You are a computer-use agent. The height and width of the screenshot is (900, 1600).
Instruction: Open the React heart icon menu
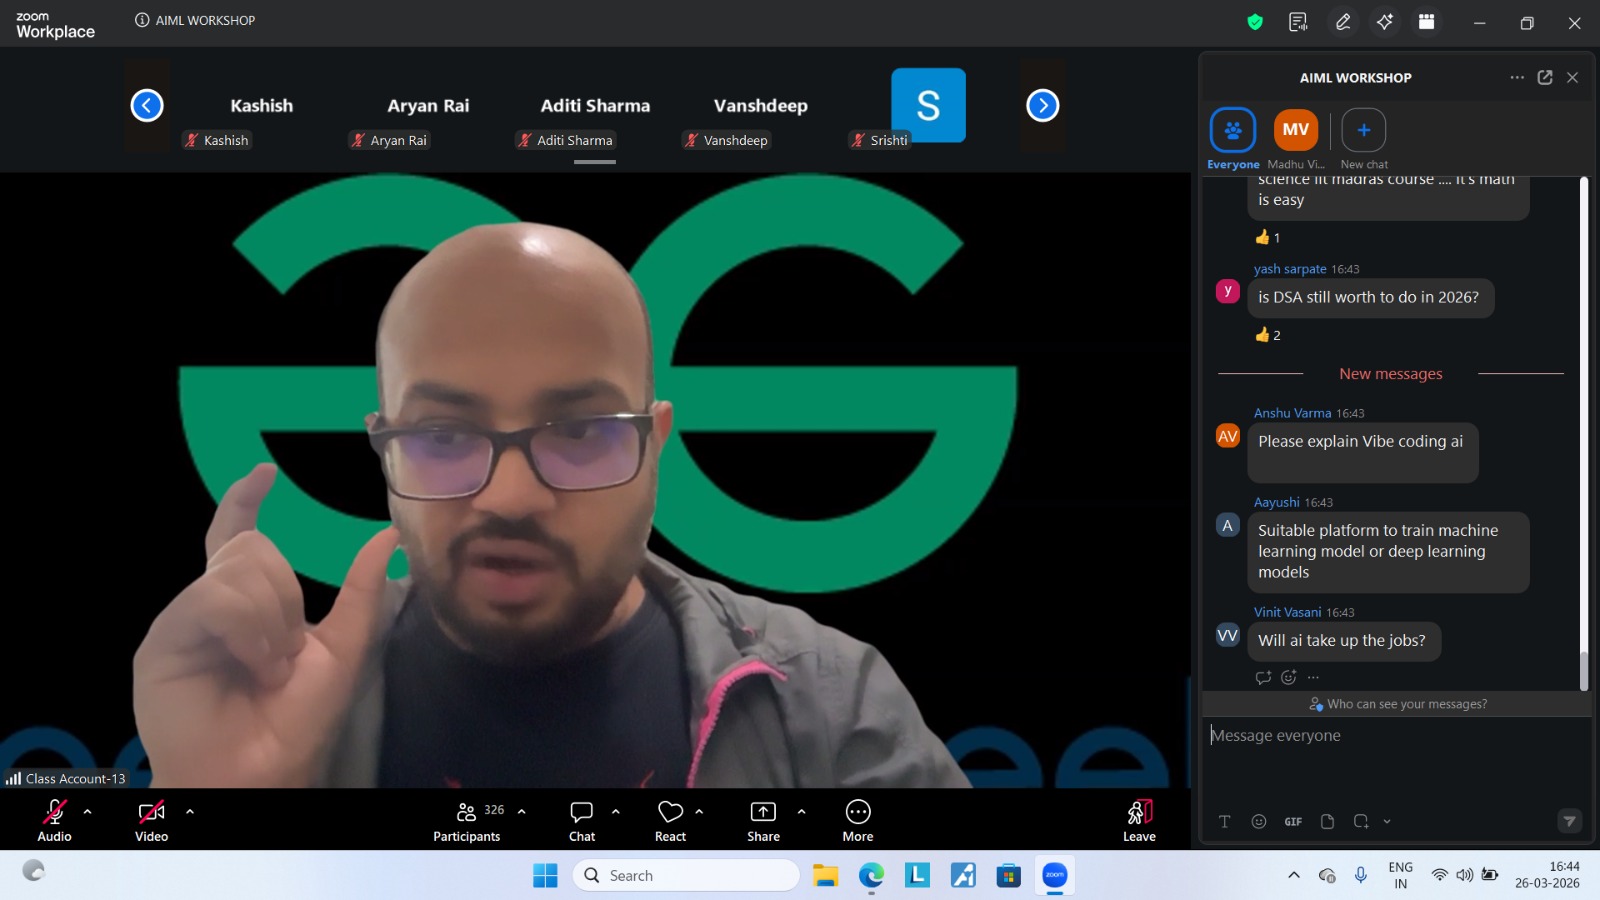tap(671, 820)
